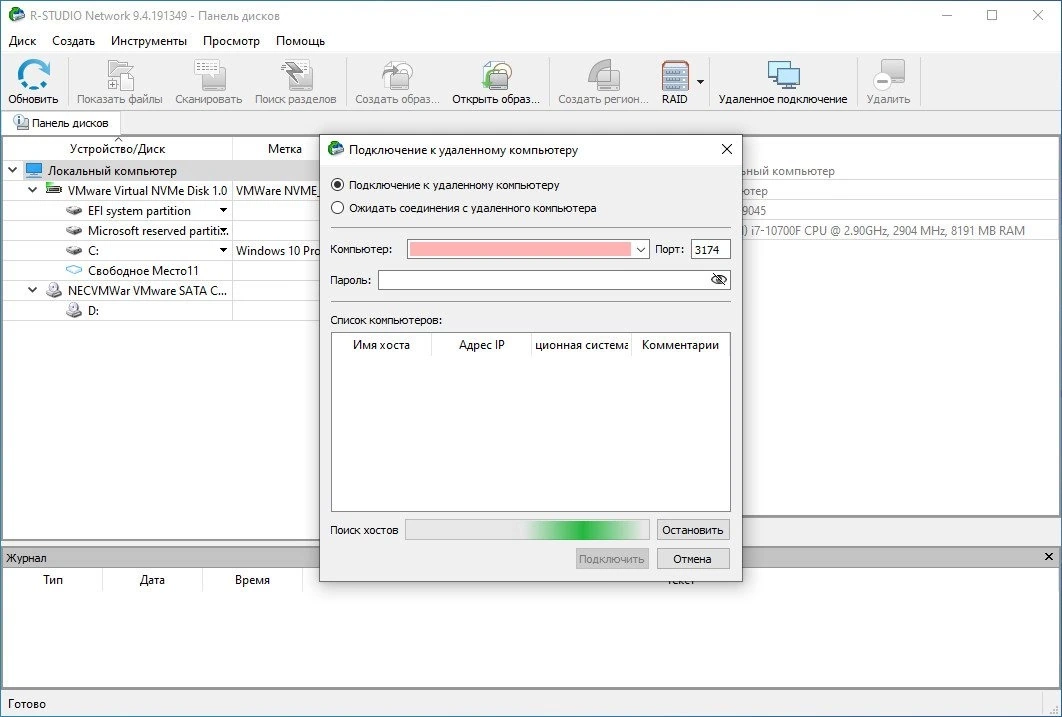This screenshot has width=1062, height=717.
Task: Click the RAID toolbar icon
Action: point(675,74)
